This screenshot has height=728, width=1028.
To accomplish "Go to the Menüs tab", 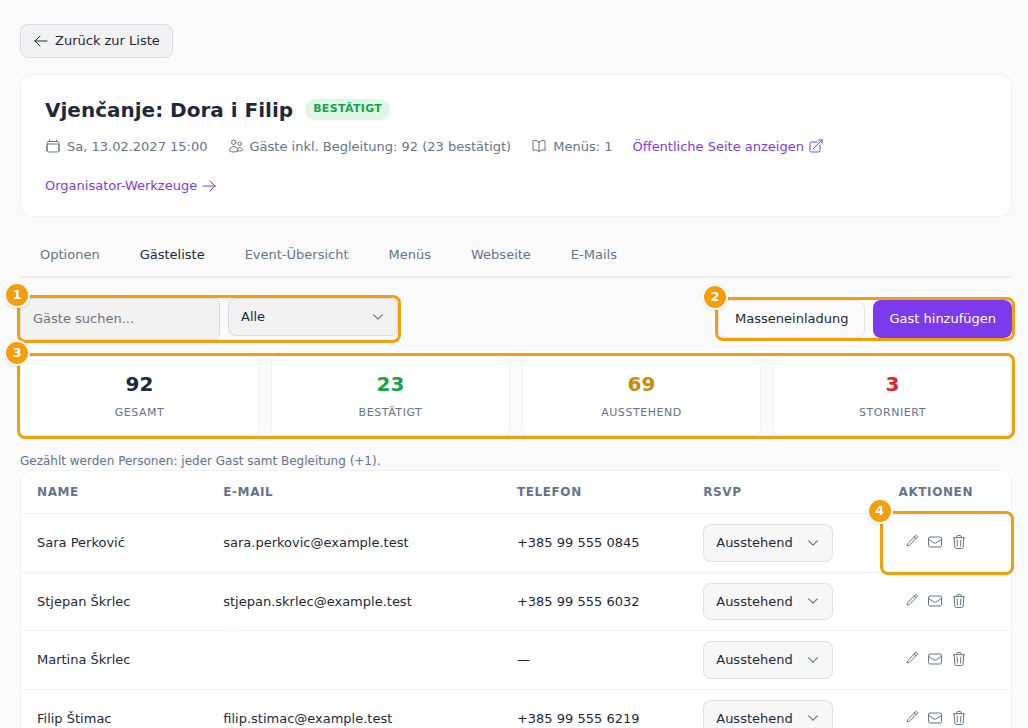I will pyautogui.click(x=410, y=254).
